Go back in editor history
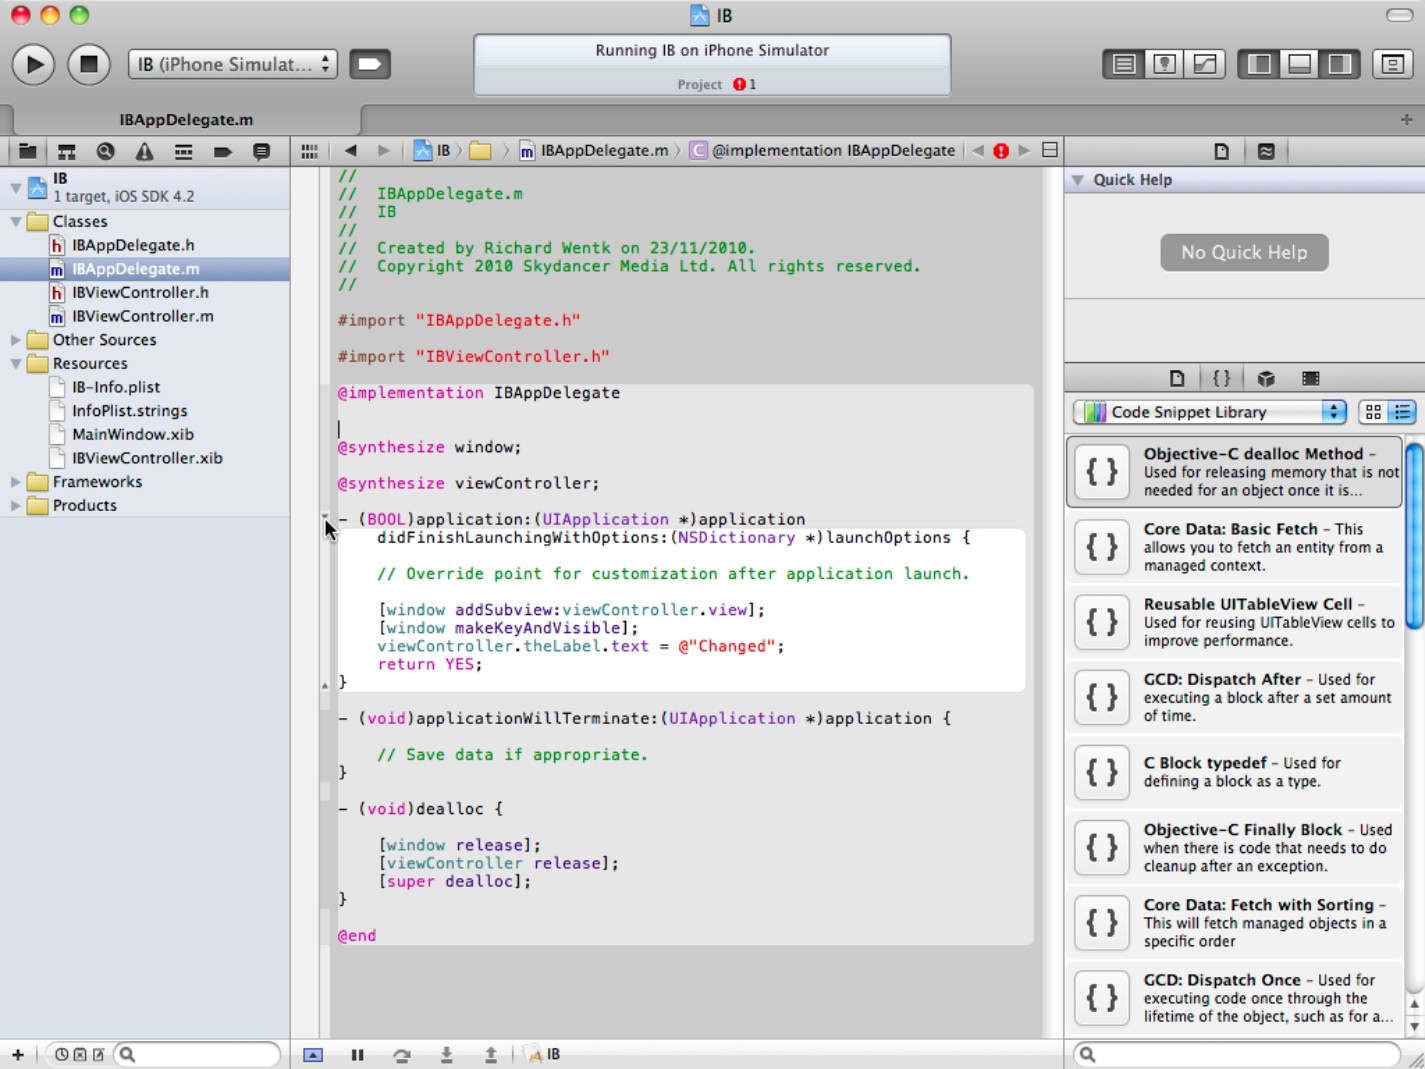 pyautogui.click(x=350, y=151)
